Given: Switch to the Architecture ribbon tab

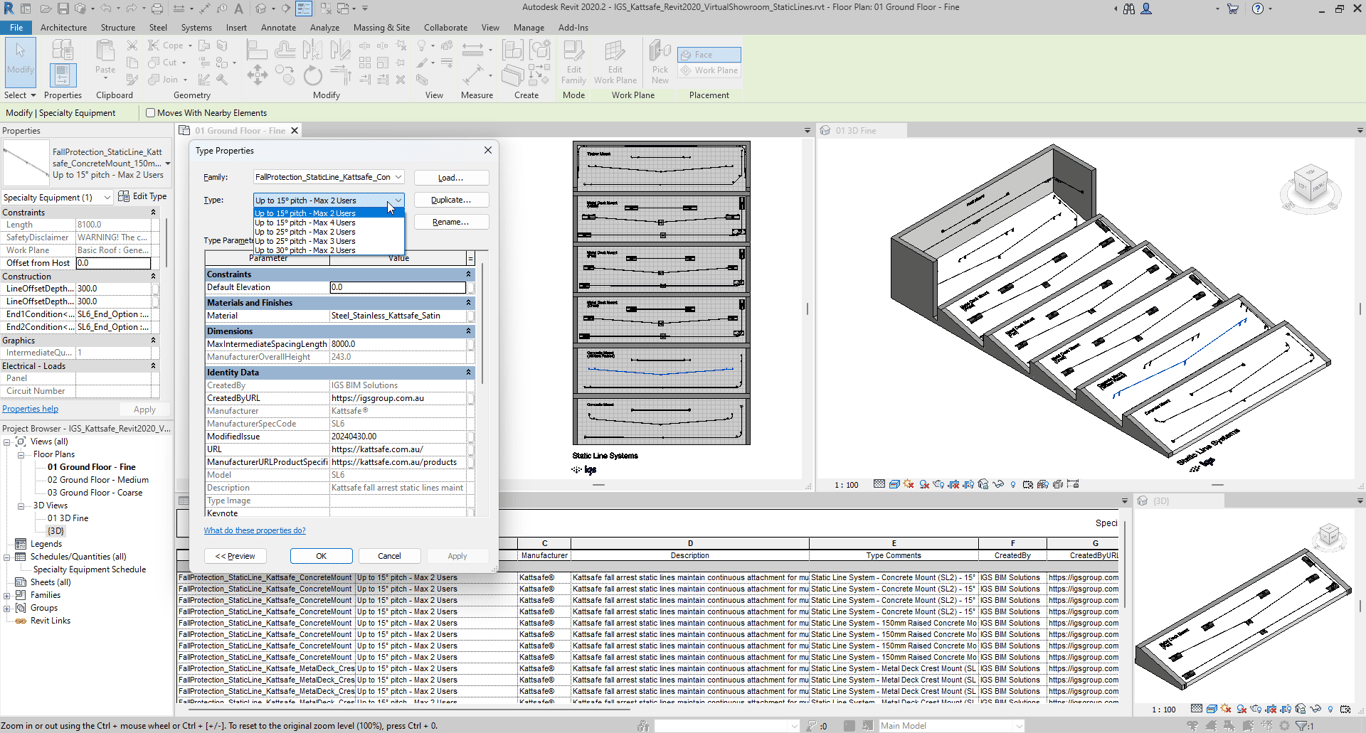Looking at the screenshot, I should (x=63, y=27).
